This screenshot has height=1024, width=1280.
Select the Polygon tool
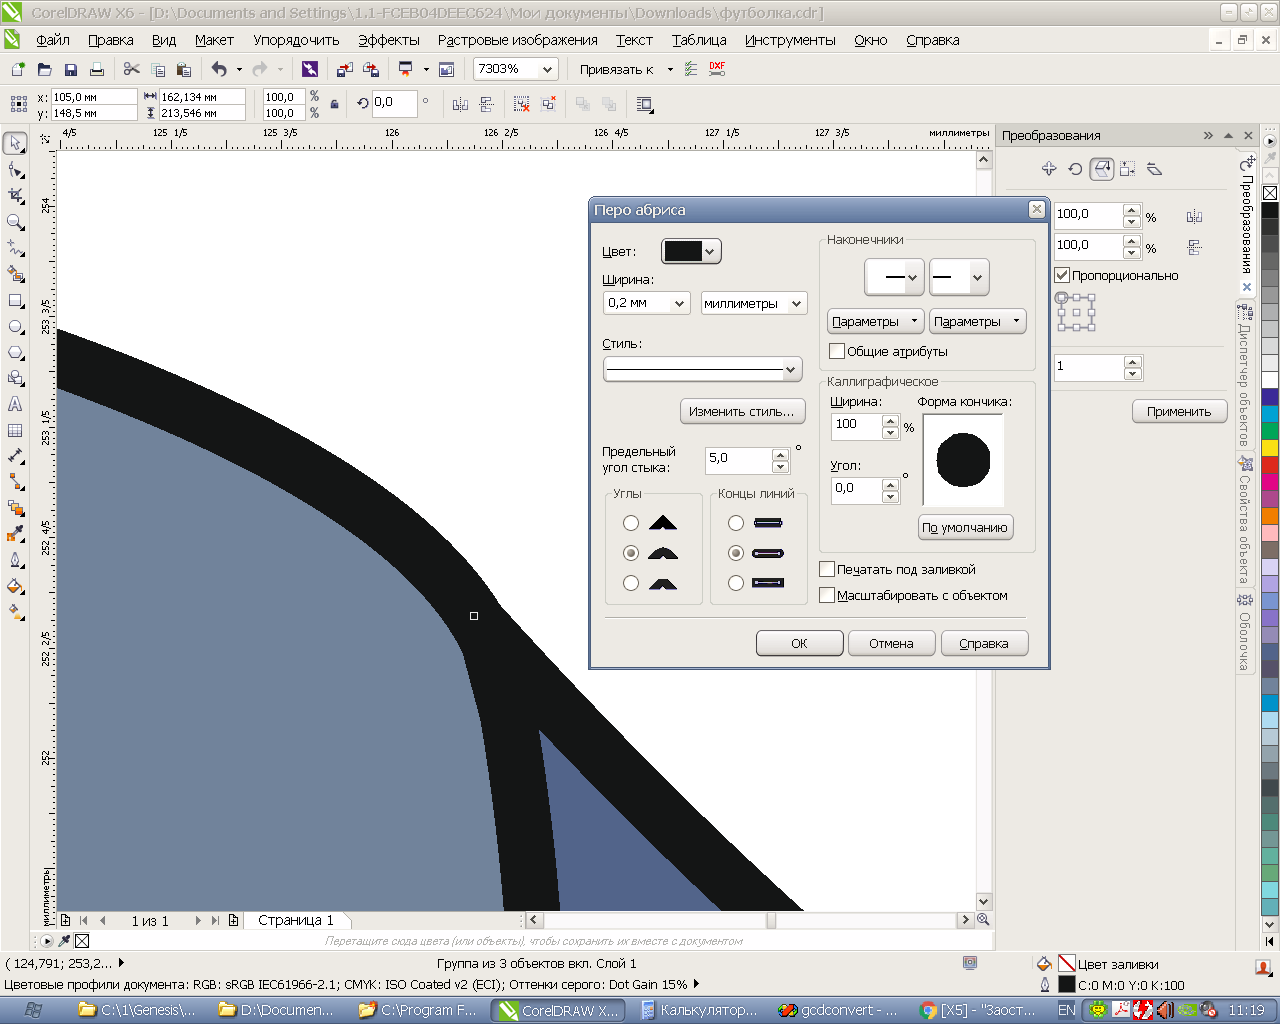click(x=15, y=352)
